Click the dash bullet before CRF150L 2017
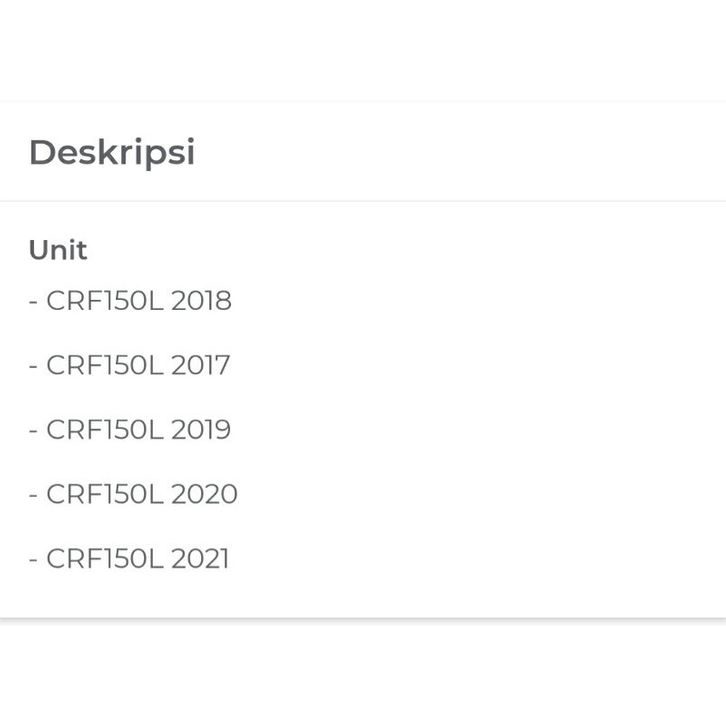 point(33,366)
